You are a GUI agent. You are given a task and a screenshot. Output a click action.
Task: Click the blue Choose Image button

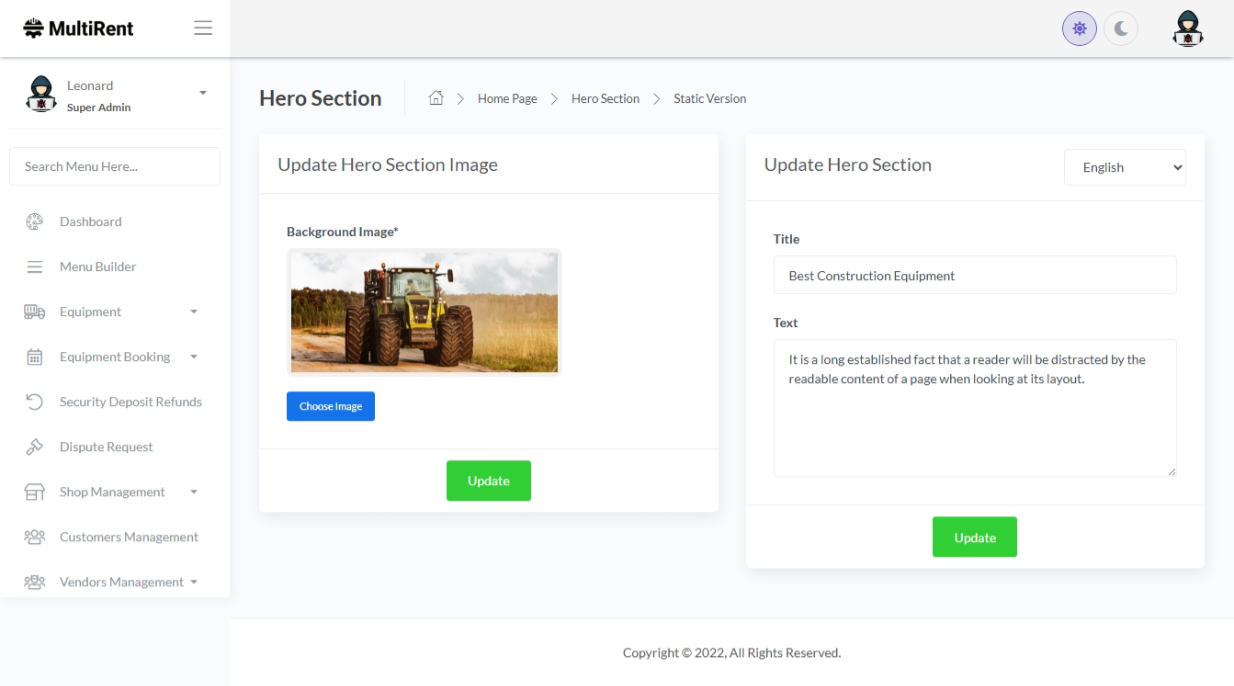point(330,406)
